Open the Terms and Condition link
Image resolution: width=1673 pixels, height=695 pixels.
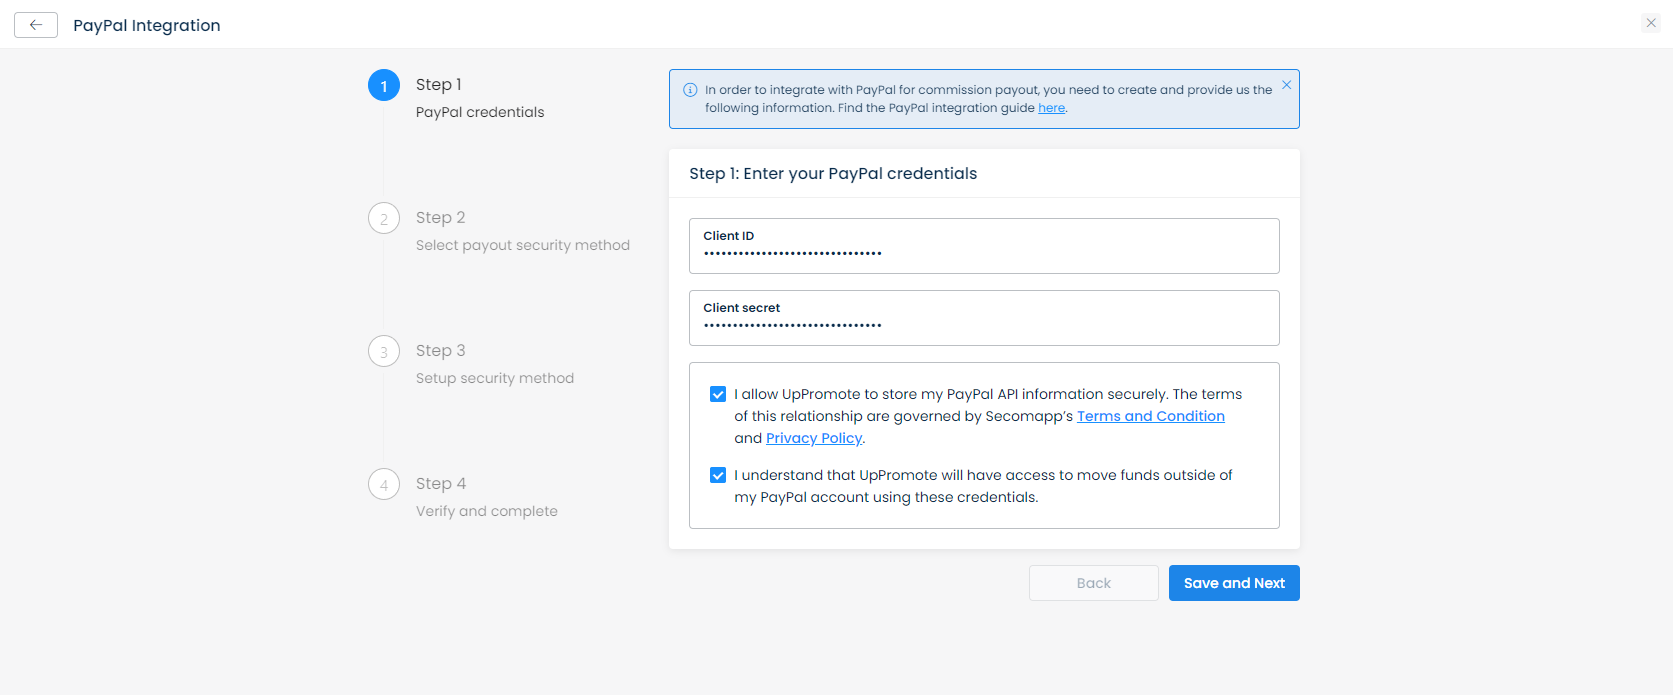[1150, 416]
